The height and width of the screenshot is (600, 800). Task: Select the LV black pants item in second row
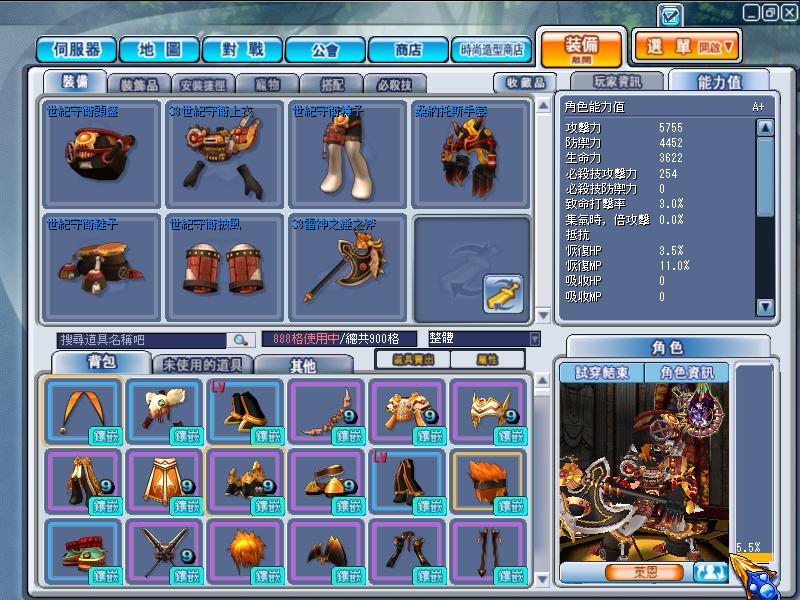pyautogui.click(x=407, y=481)
